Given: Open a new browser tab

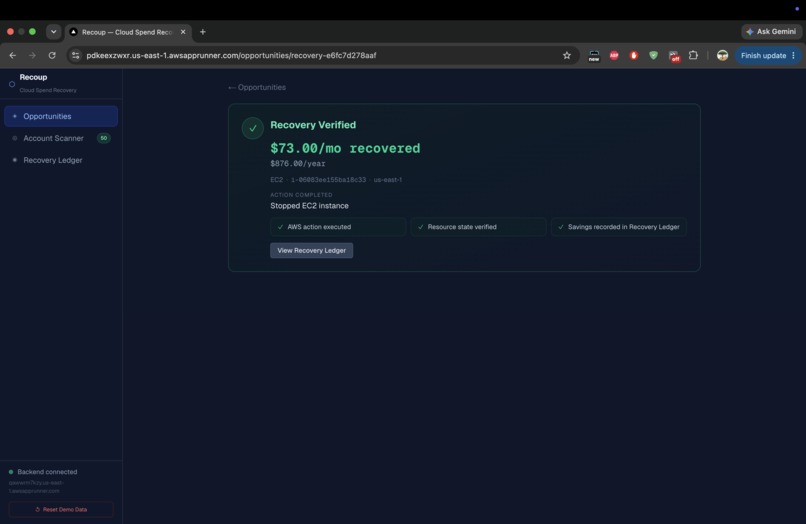Looking at the screenshot, I should tap(203, 32).
